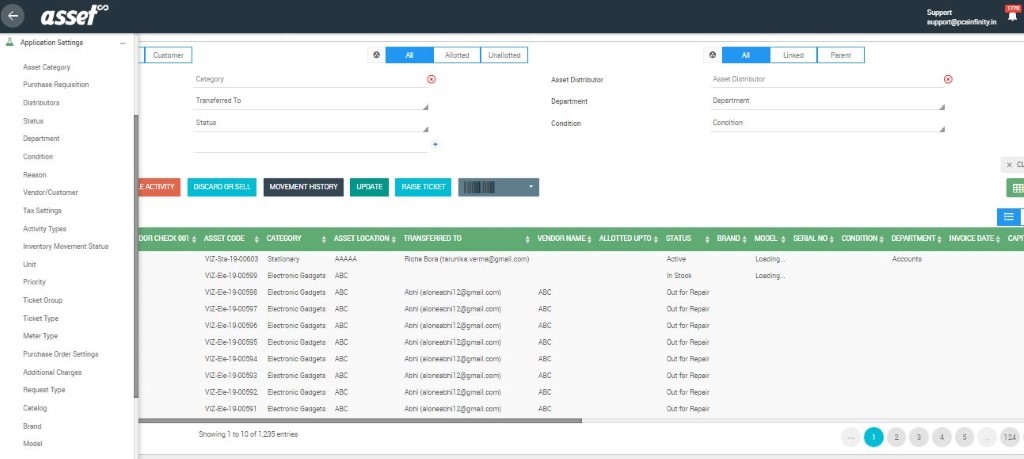This screenshot has width=1024, height=459.
Task: Open Purchase Requisition in the sidebar
Action: click(56, 85)
